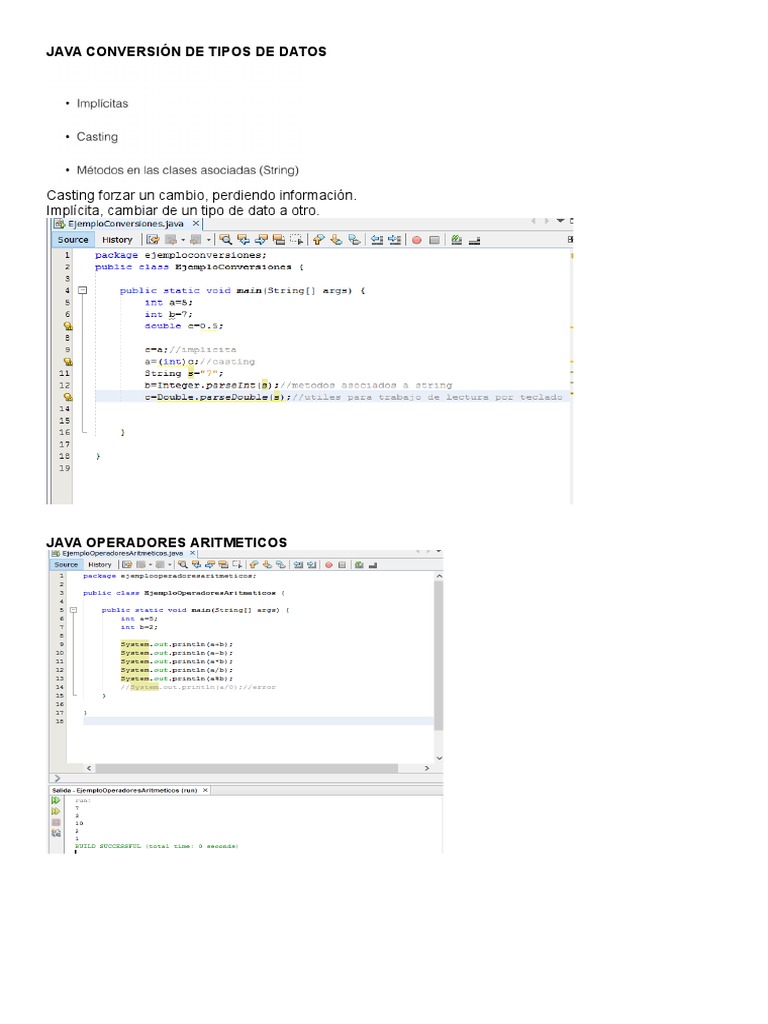The image size is (768, 1024).
Task: Click the Stop Macro Recording icon in upper editor
Action: 434,240
